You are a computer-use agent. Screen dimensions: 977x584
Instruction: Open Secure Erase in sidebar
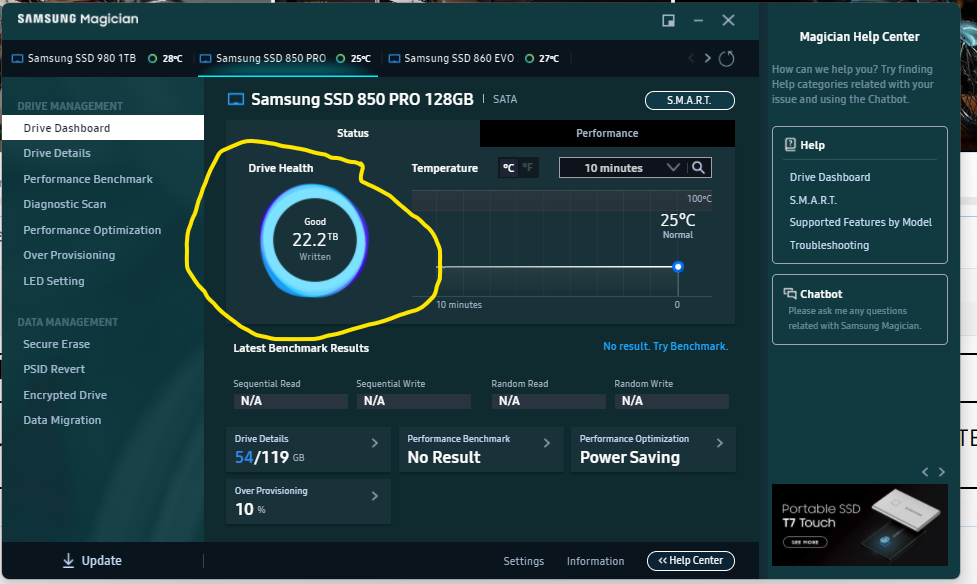[57, 344]
